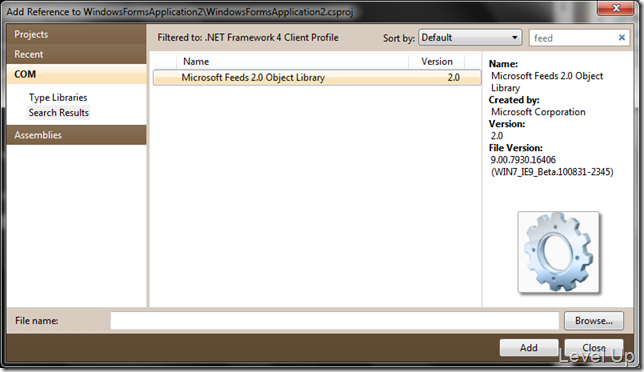This screenshot has width=644, height=372.
Task: Select Microsoft Feeds 2.0 Object Library row
Action: click(317, 78)
